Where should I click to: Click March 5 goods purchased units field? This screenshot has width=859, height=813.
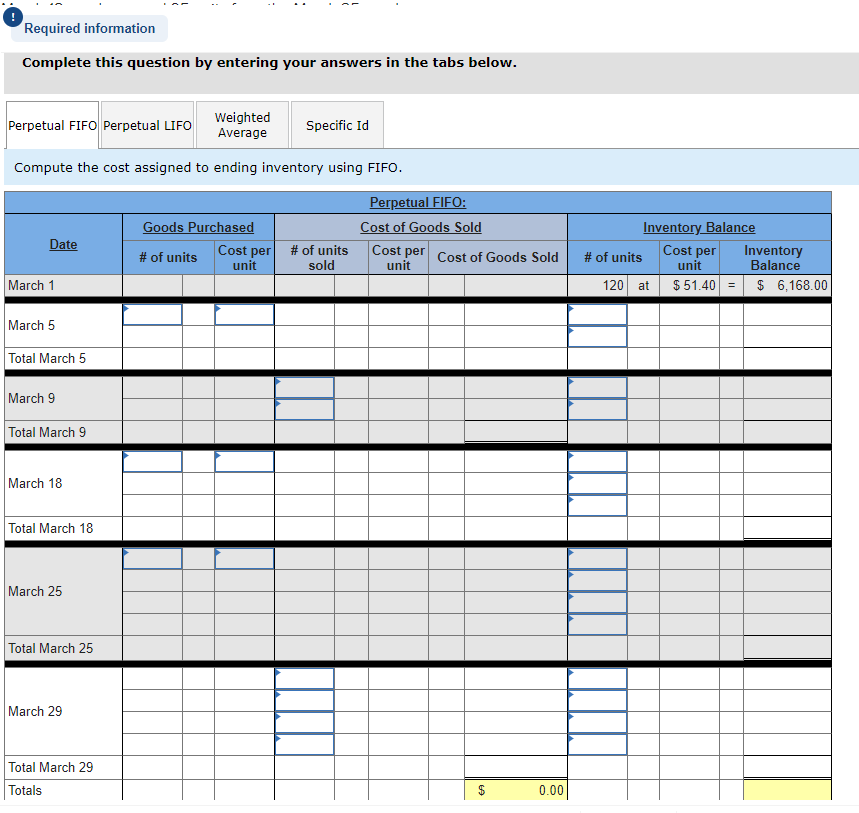[x=152, y=314]
